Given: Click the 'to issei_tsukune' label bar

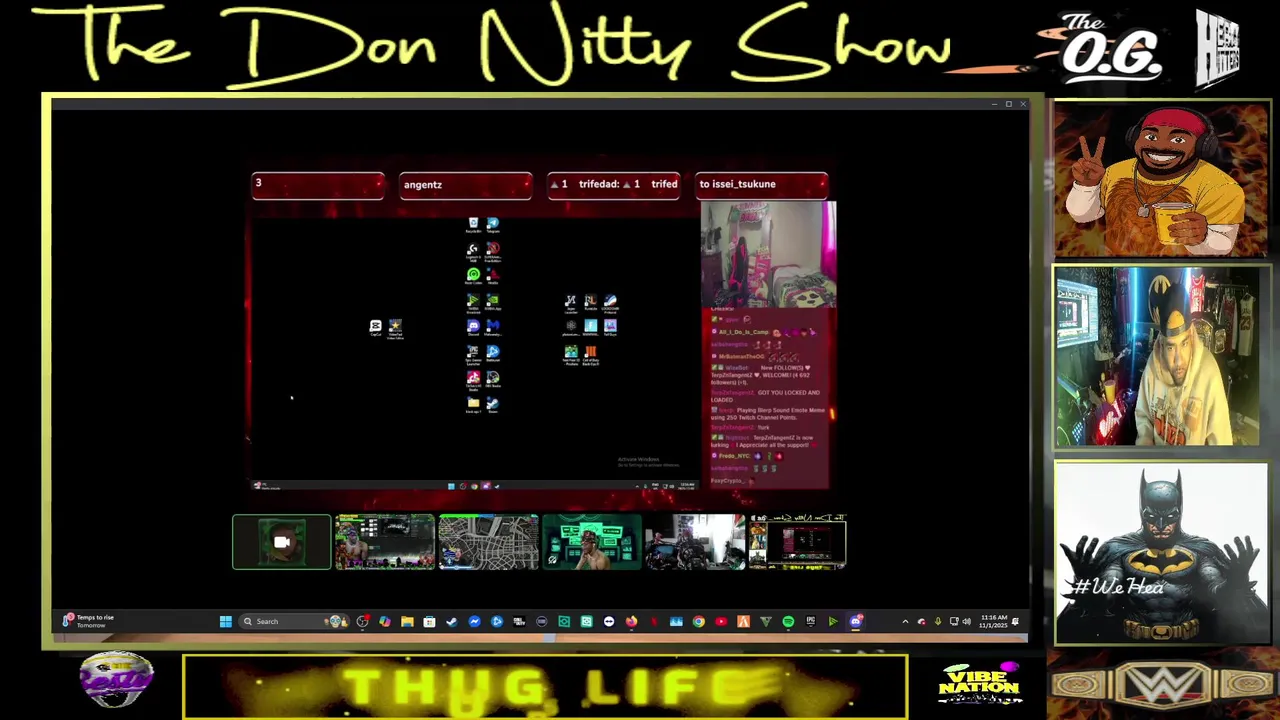Looking at the screenshot, I should tap(762, 185).
